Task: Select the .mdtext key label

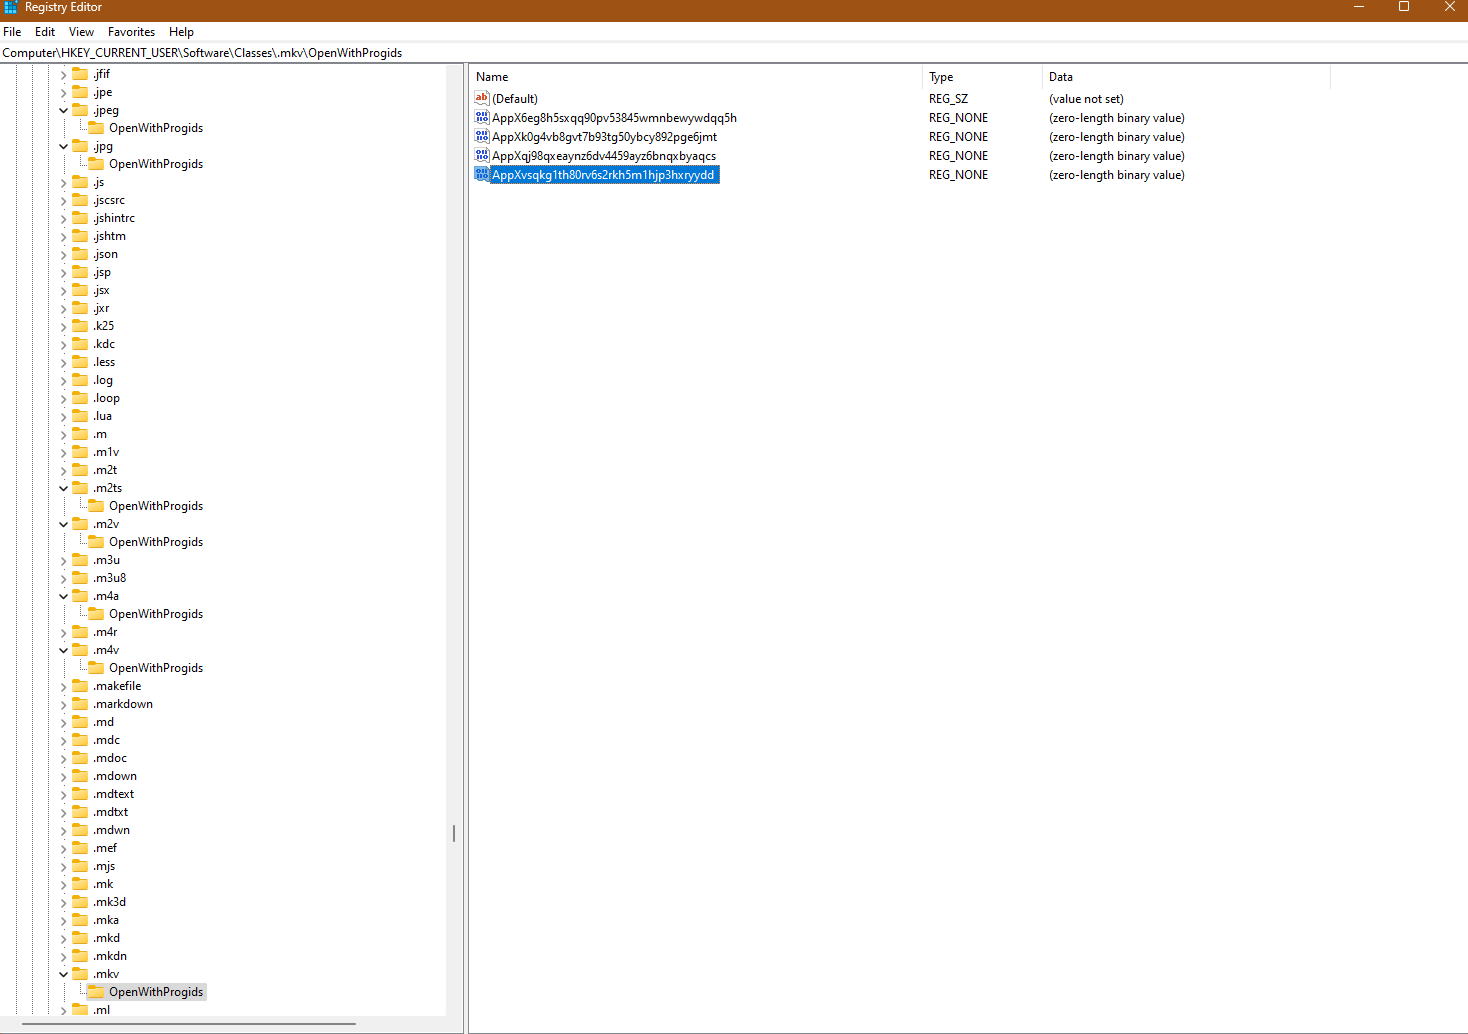Action: [x=114, y=794]
